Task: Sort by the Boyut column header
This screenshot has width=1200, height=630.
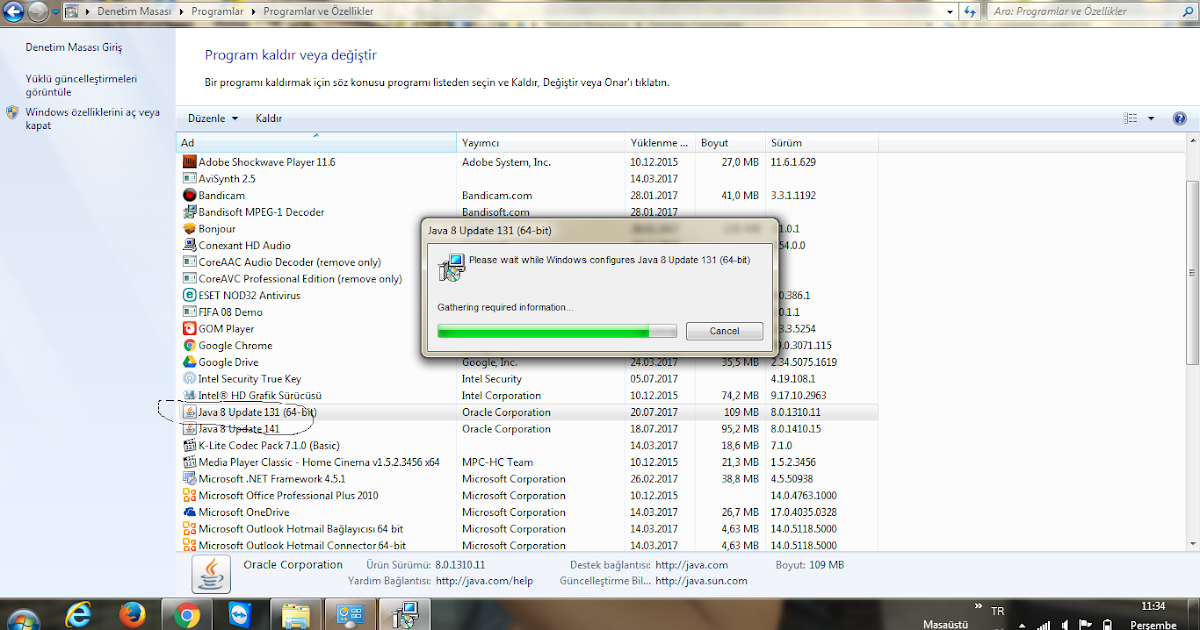Action: pos(730,143)
